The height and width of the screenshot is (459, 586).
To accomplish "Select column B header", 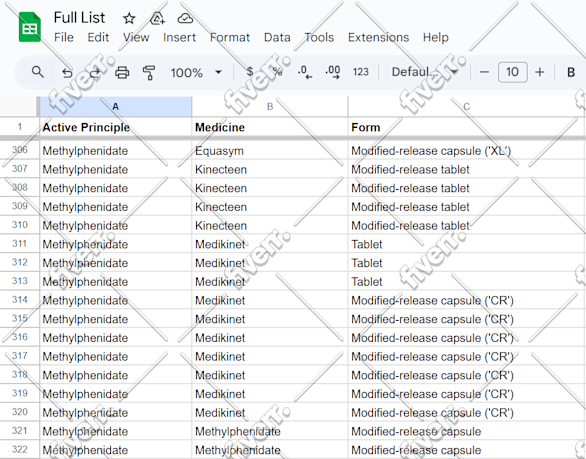I will click(x=270, y=107).
